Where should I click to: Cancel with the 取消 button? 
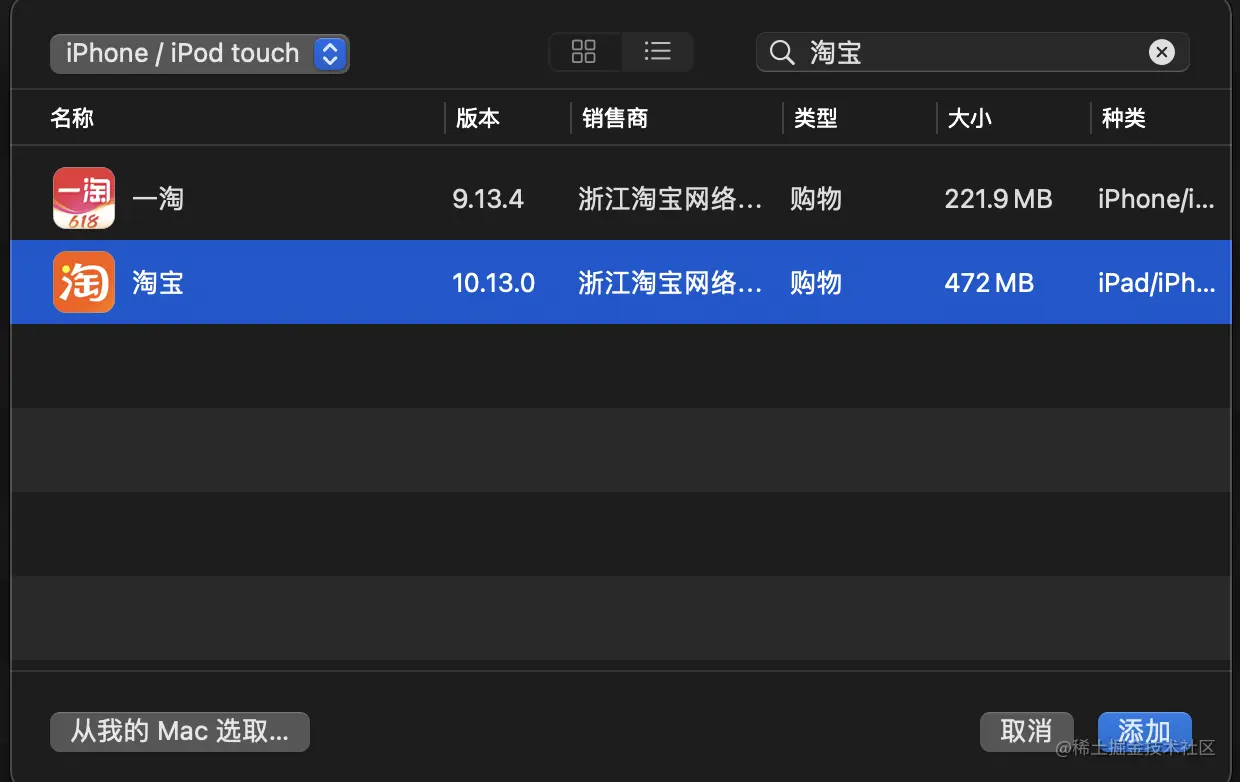tap(1026, 731)
